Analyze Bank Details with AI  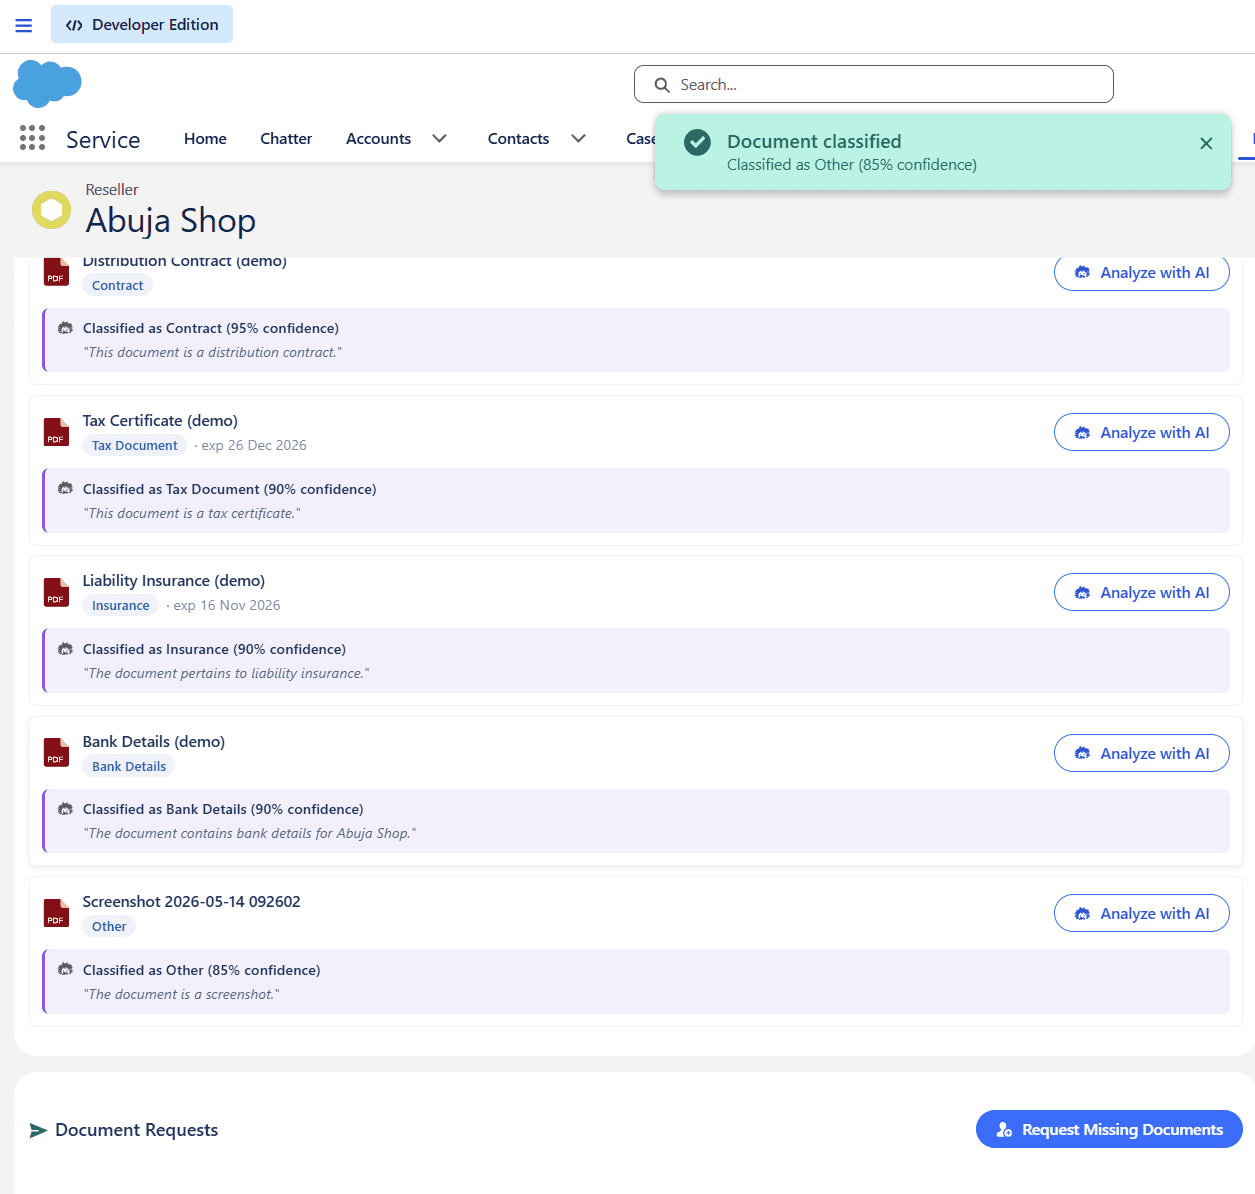1141,753
